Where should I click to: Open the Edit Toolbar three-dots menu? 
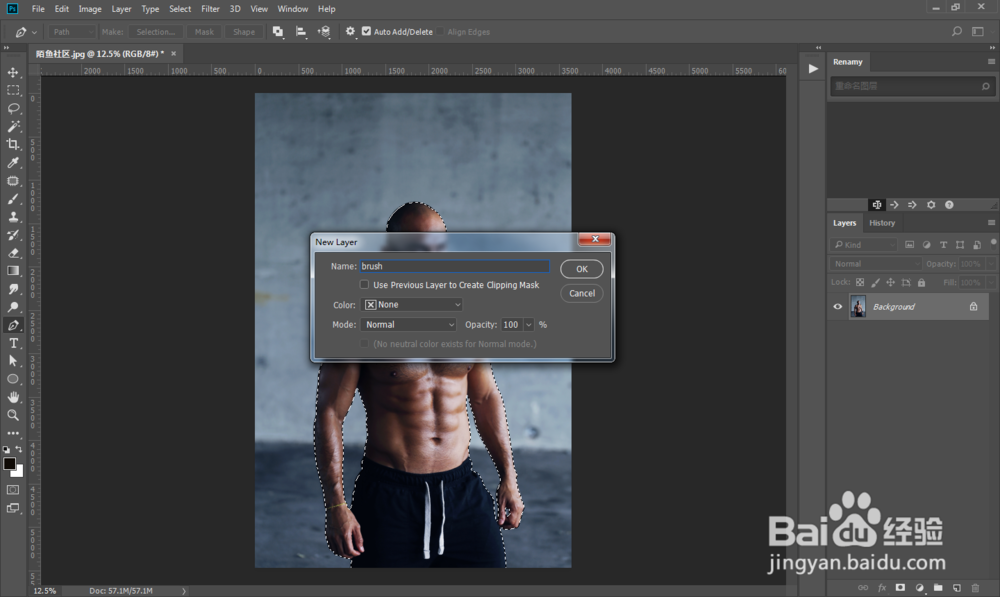click(x=13, y=433)
